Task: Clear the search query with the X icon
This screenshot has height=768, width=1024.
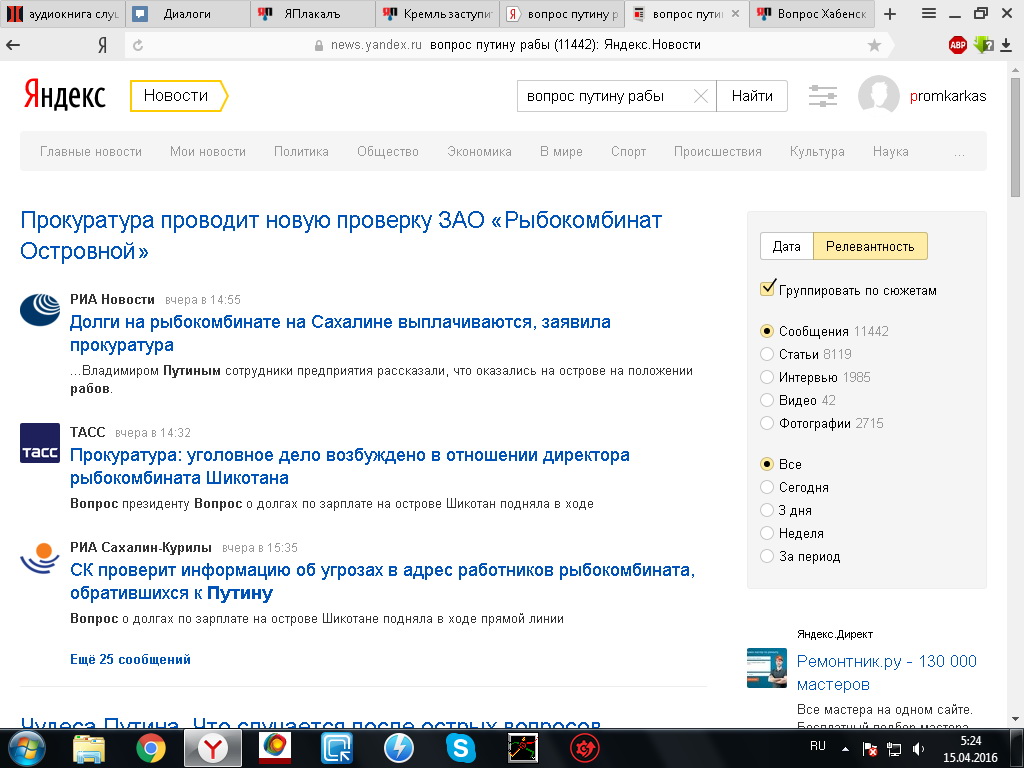Action: (x=700, y=96)
